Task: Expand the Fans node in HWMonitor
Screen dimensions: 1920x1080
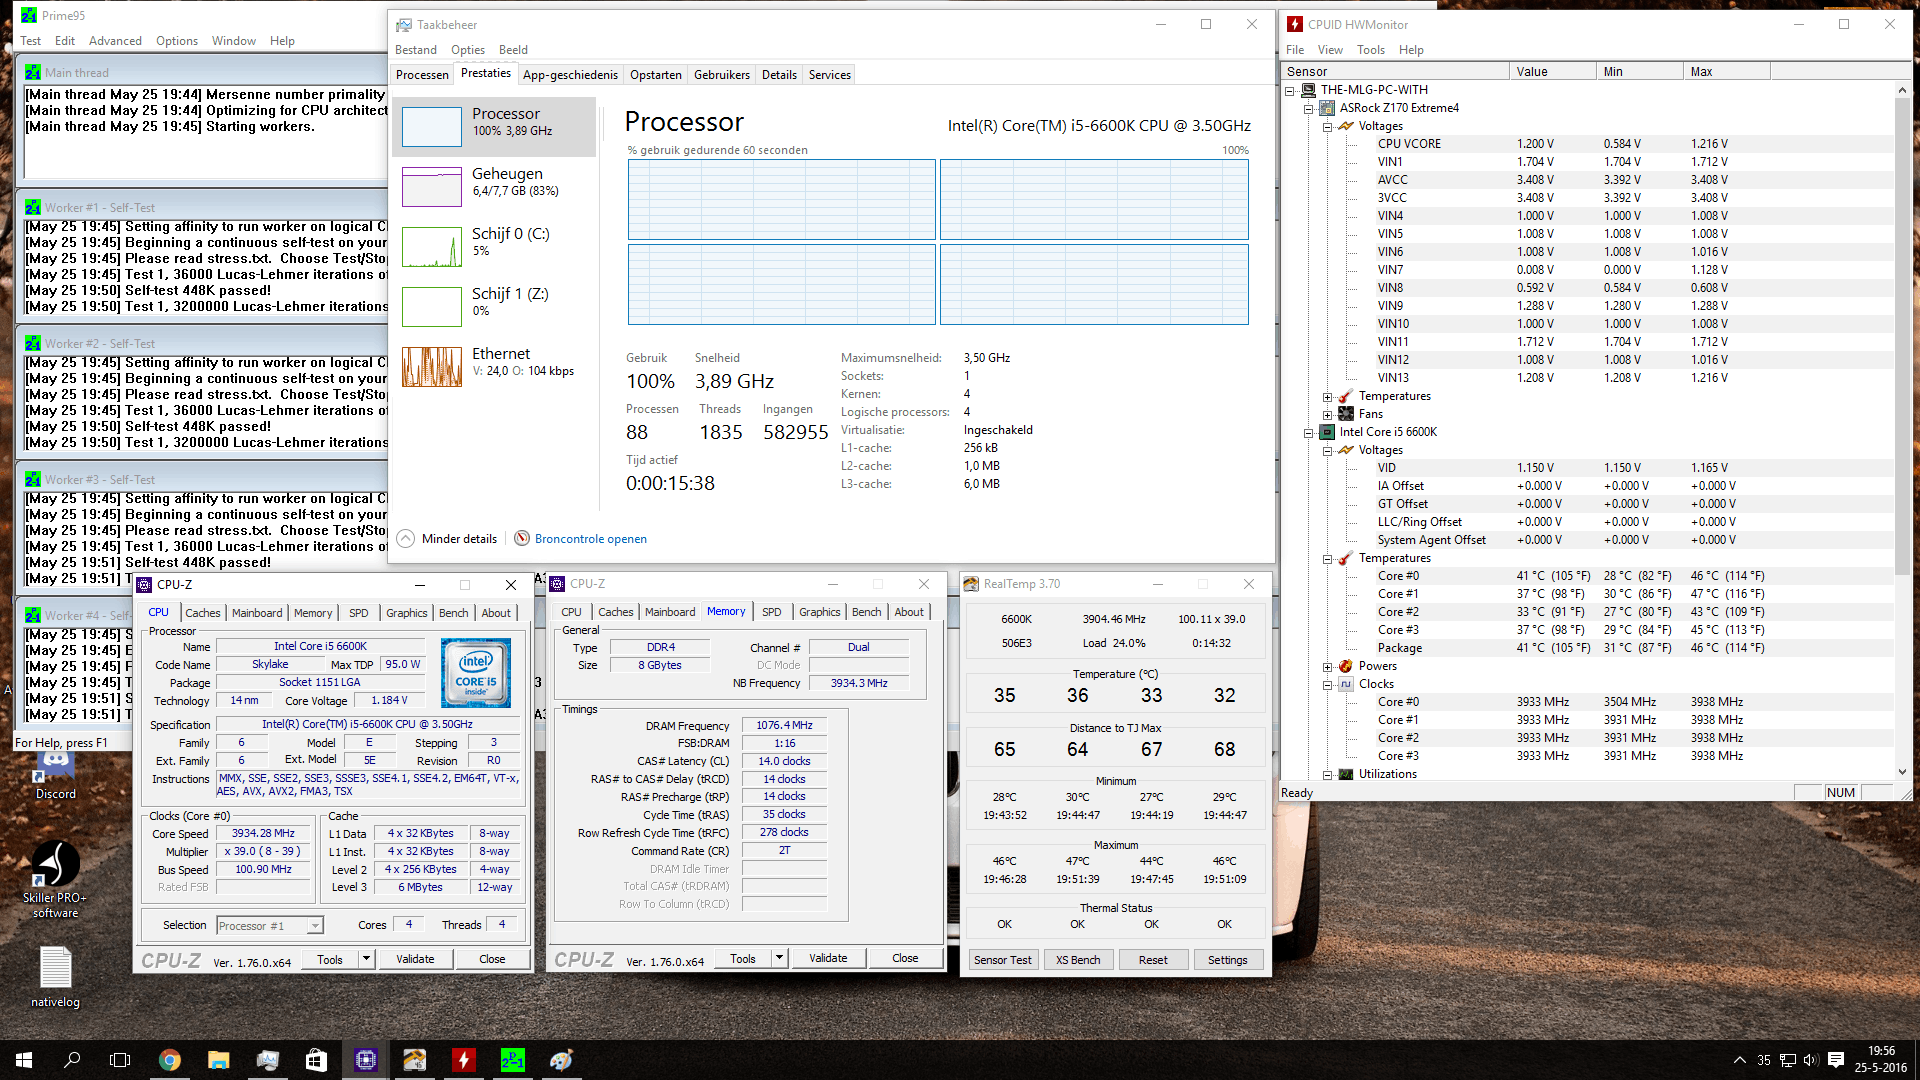Action: (x=1327, y=414)
